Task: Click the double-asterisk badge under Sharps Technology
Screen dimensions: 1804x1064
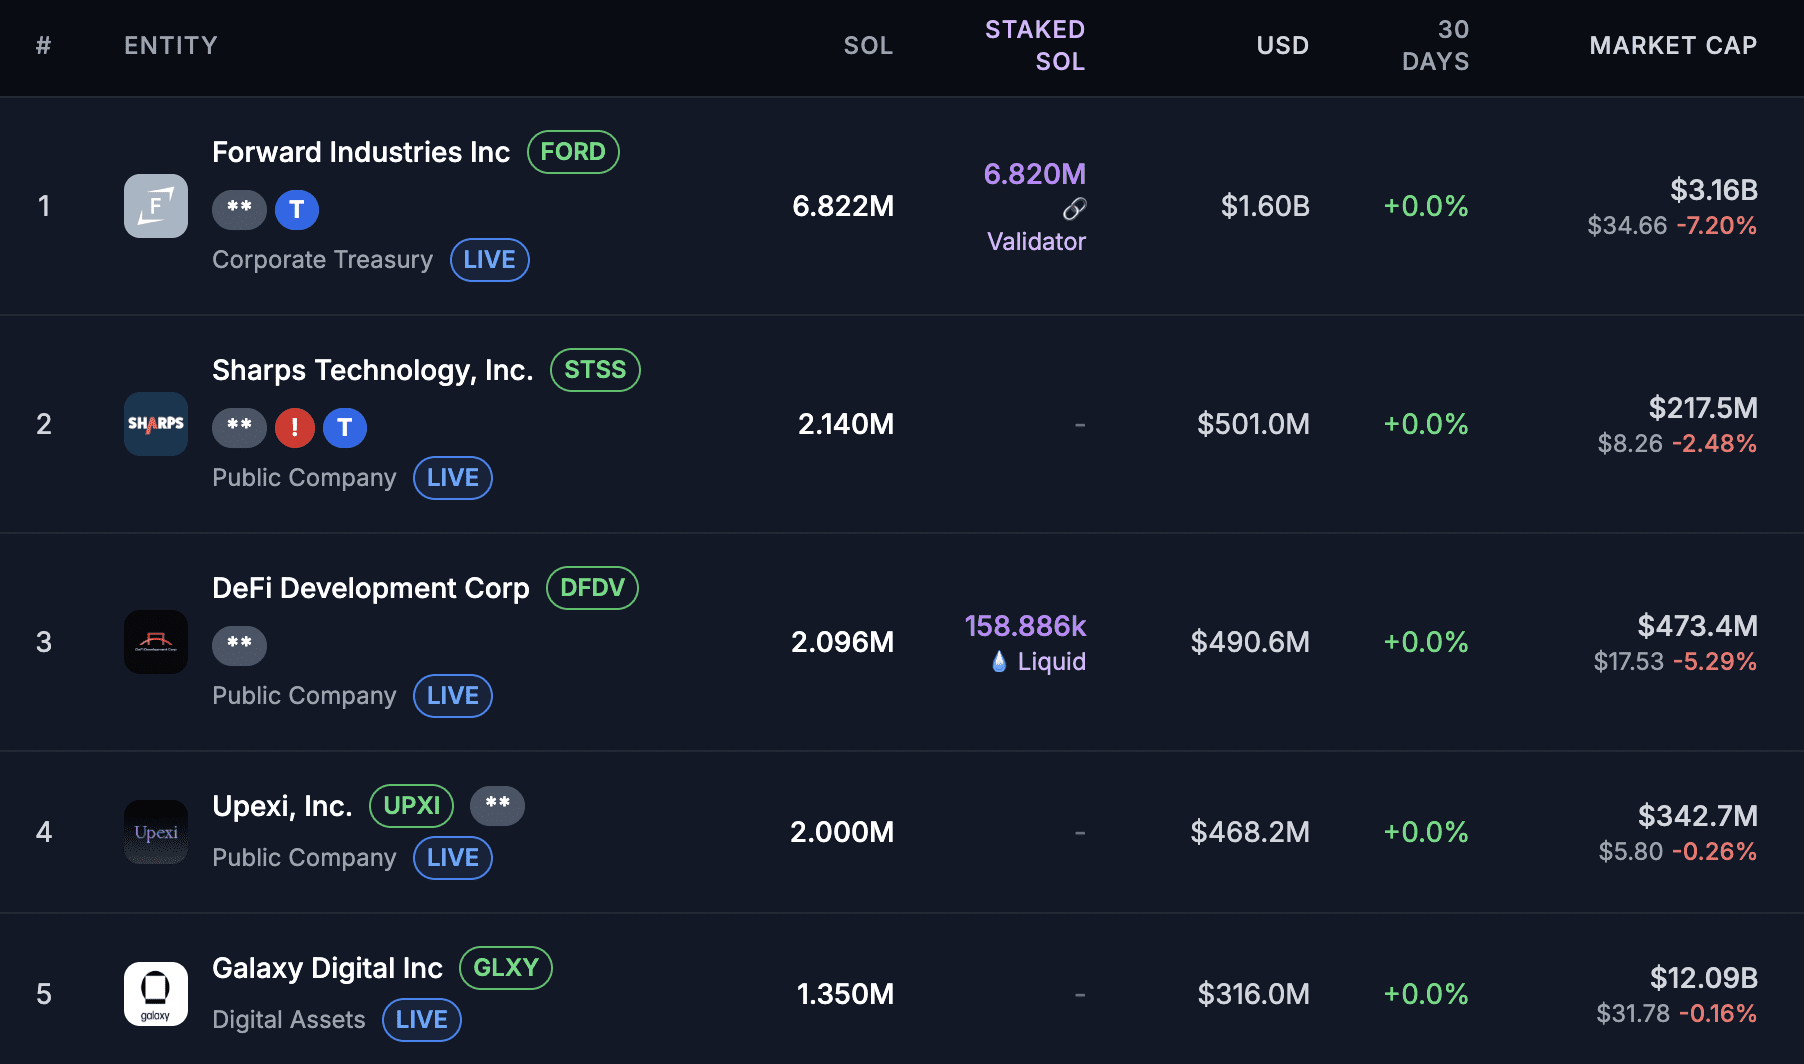Action: click(x=239, y=428)
